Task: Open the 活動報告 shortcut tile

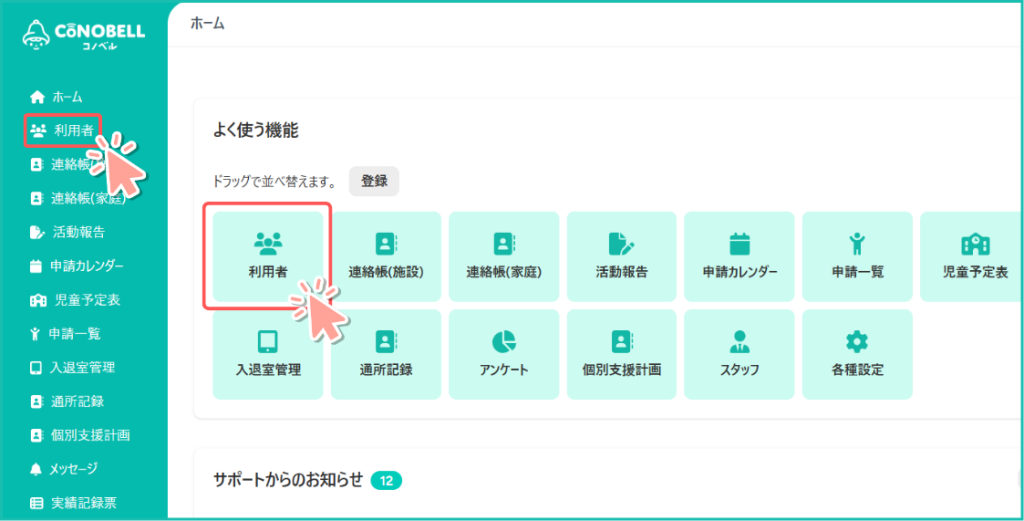Action: (621, 255)
